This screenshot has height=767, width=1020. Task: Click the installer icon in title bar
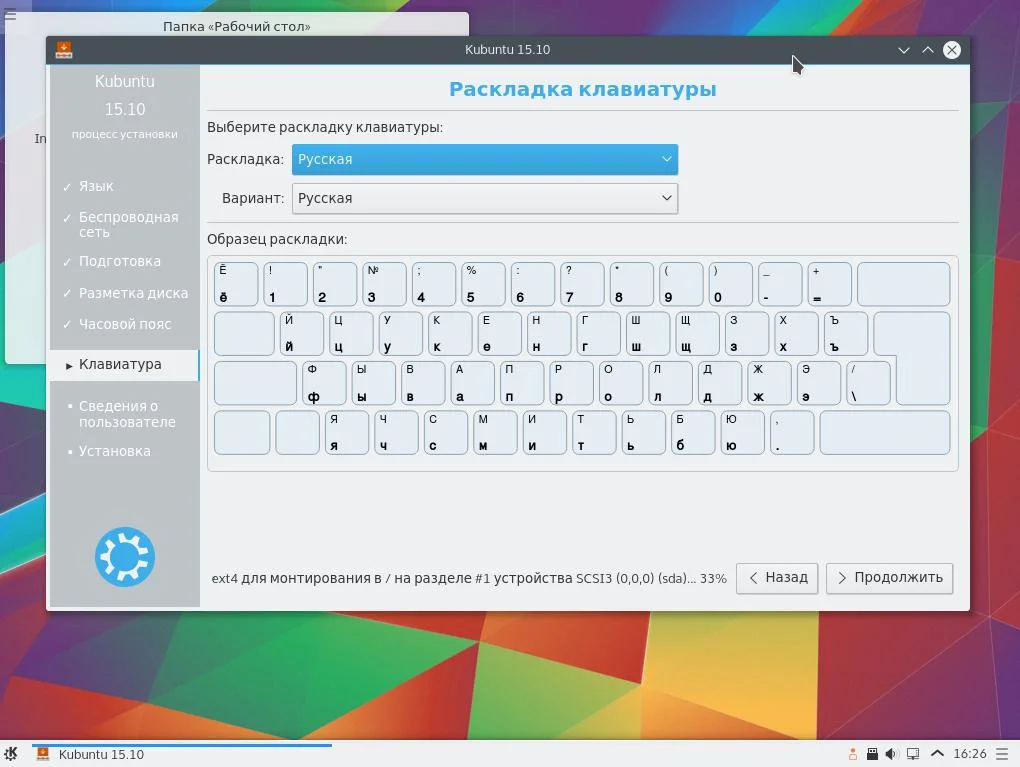click(64, 50)
